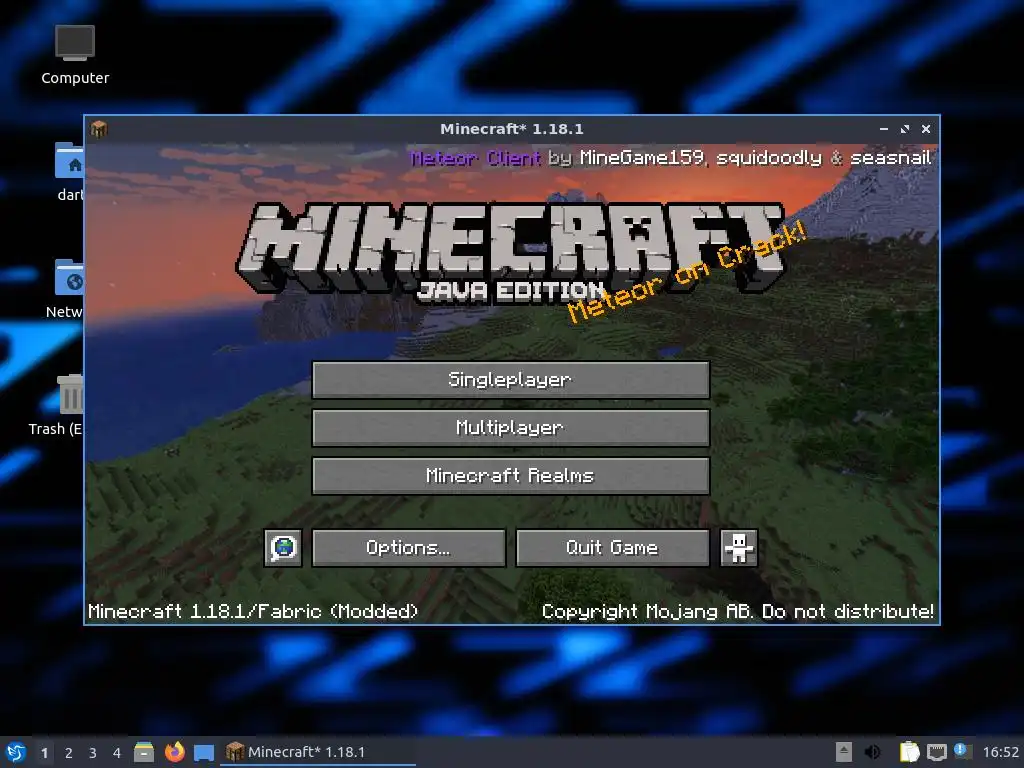Select Minecraft 1.18.1 taskbar entry
The image size is (1024, 768).
318,752
